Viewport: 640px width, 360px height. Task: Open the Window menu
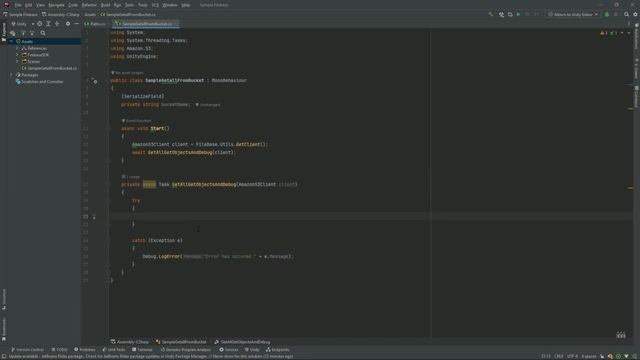[170, 5]
